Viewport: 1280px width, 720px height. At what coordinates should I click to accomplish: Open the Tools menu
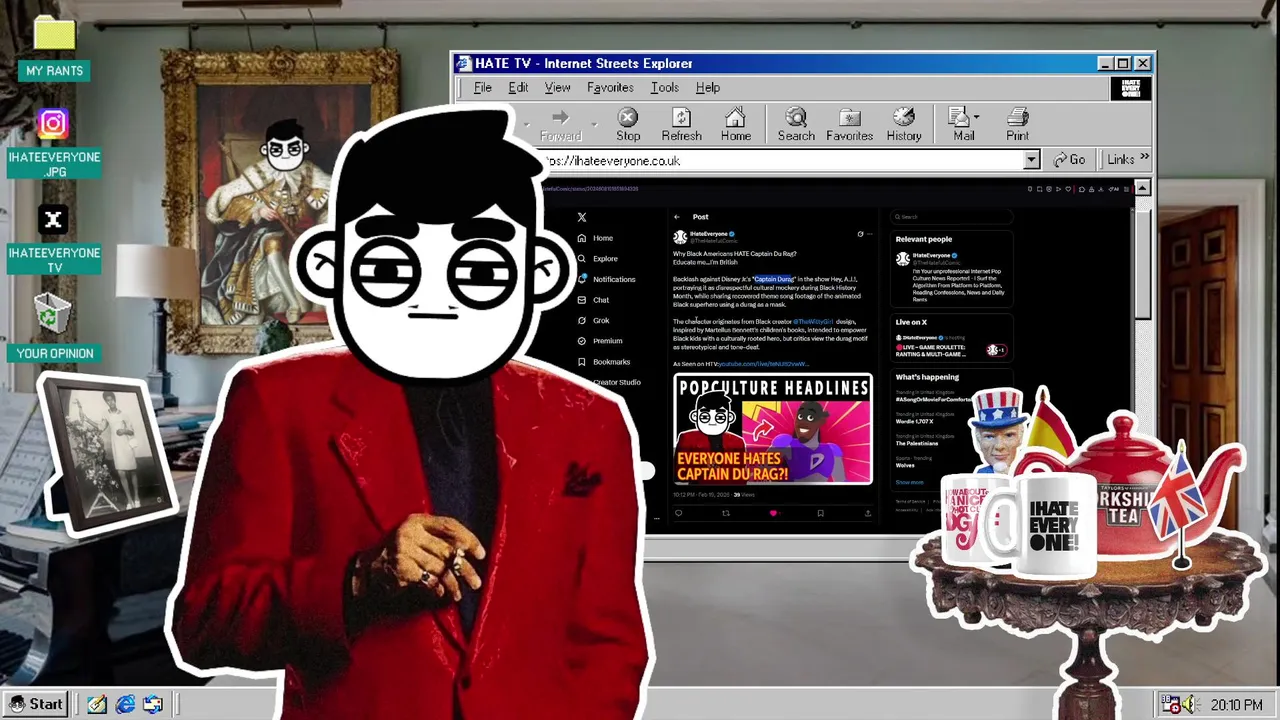point(664,87)
